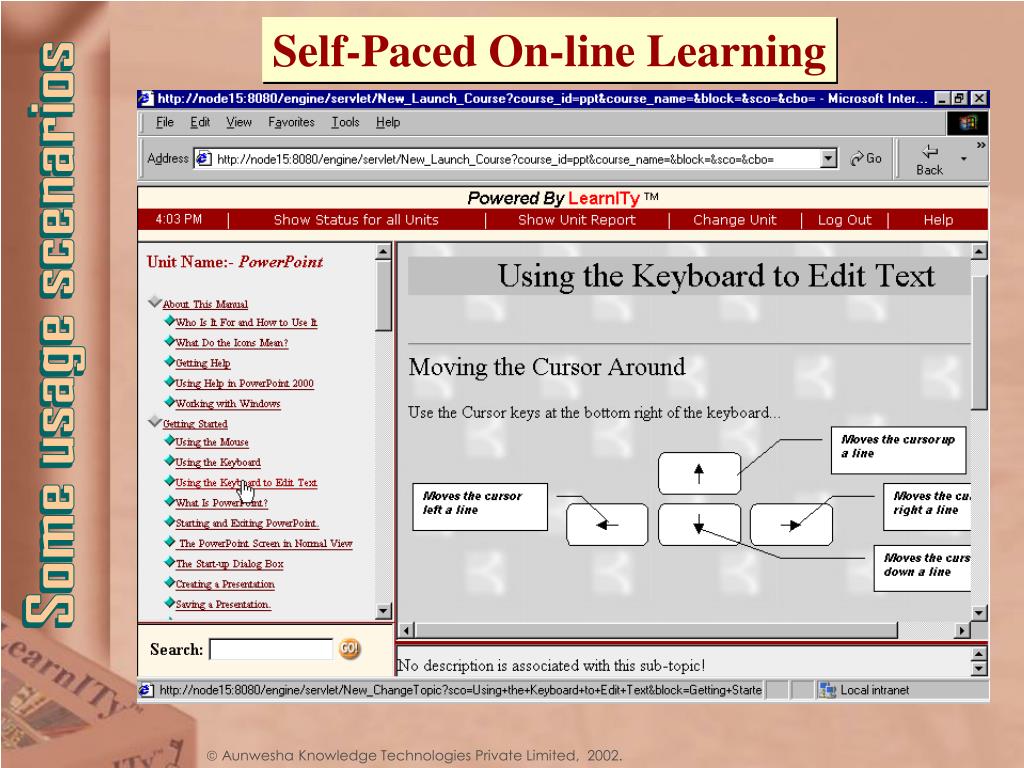Open Who Is It For and How to Use It

(x=246, y=323)
